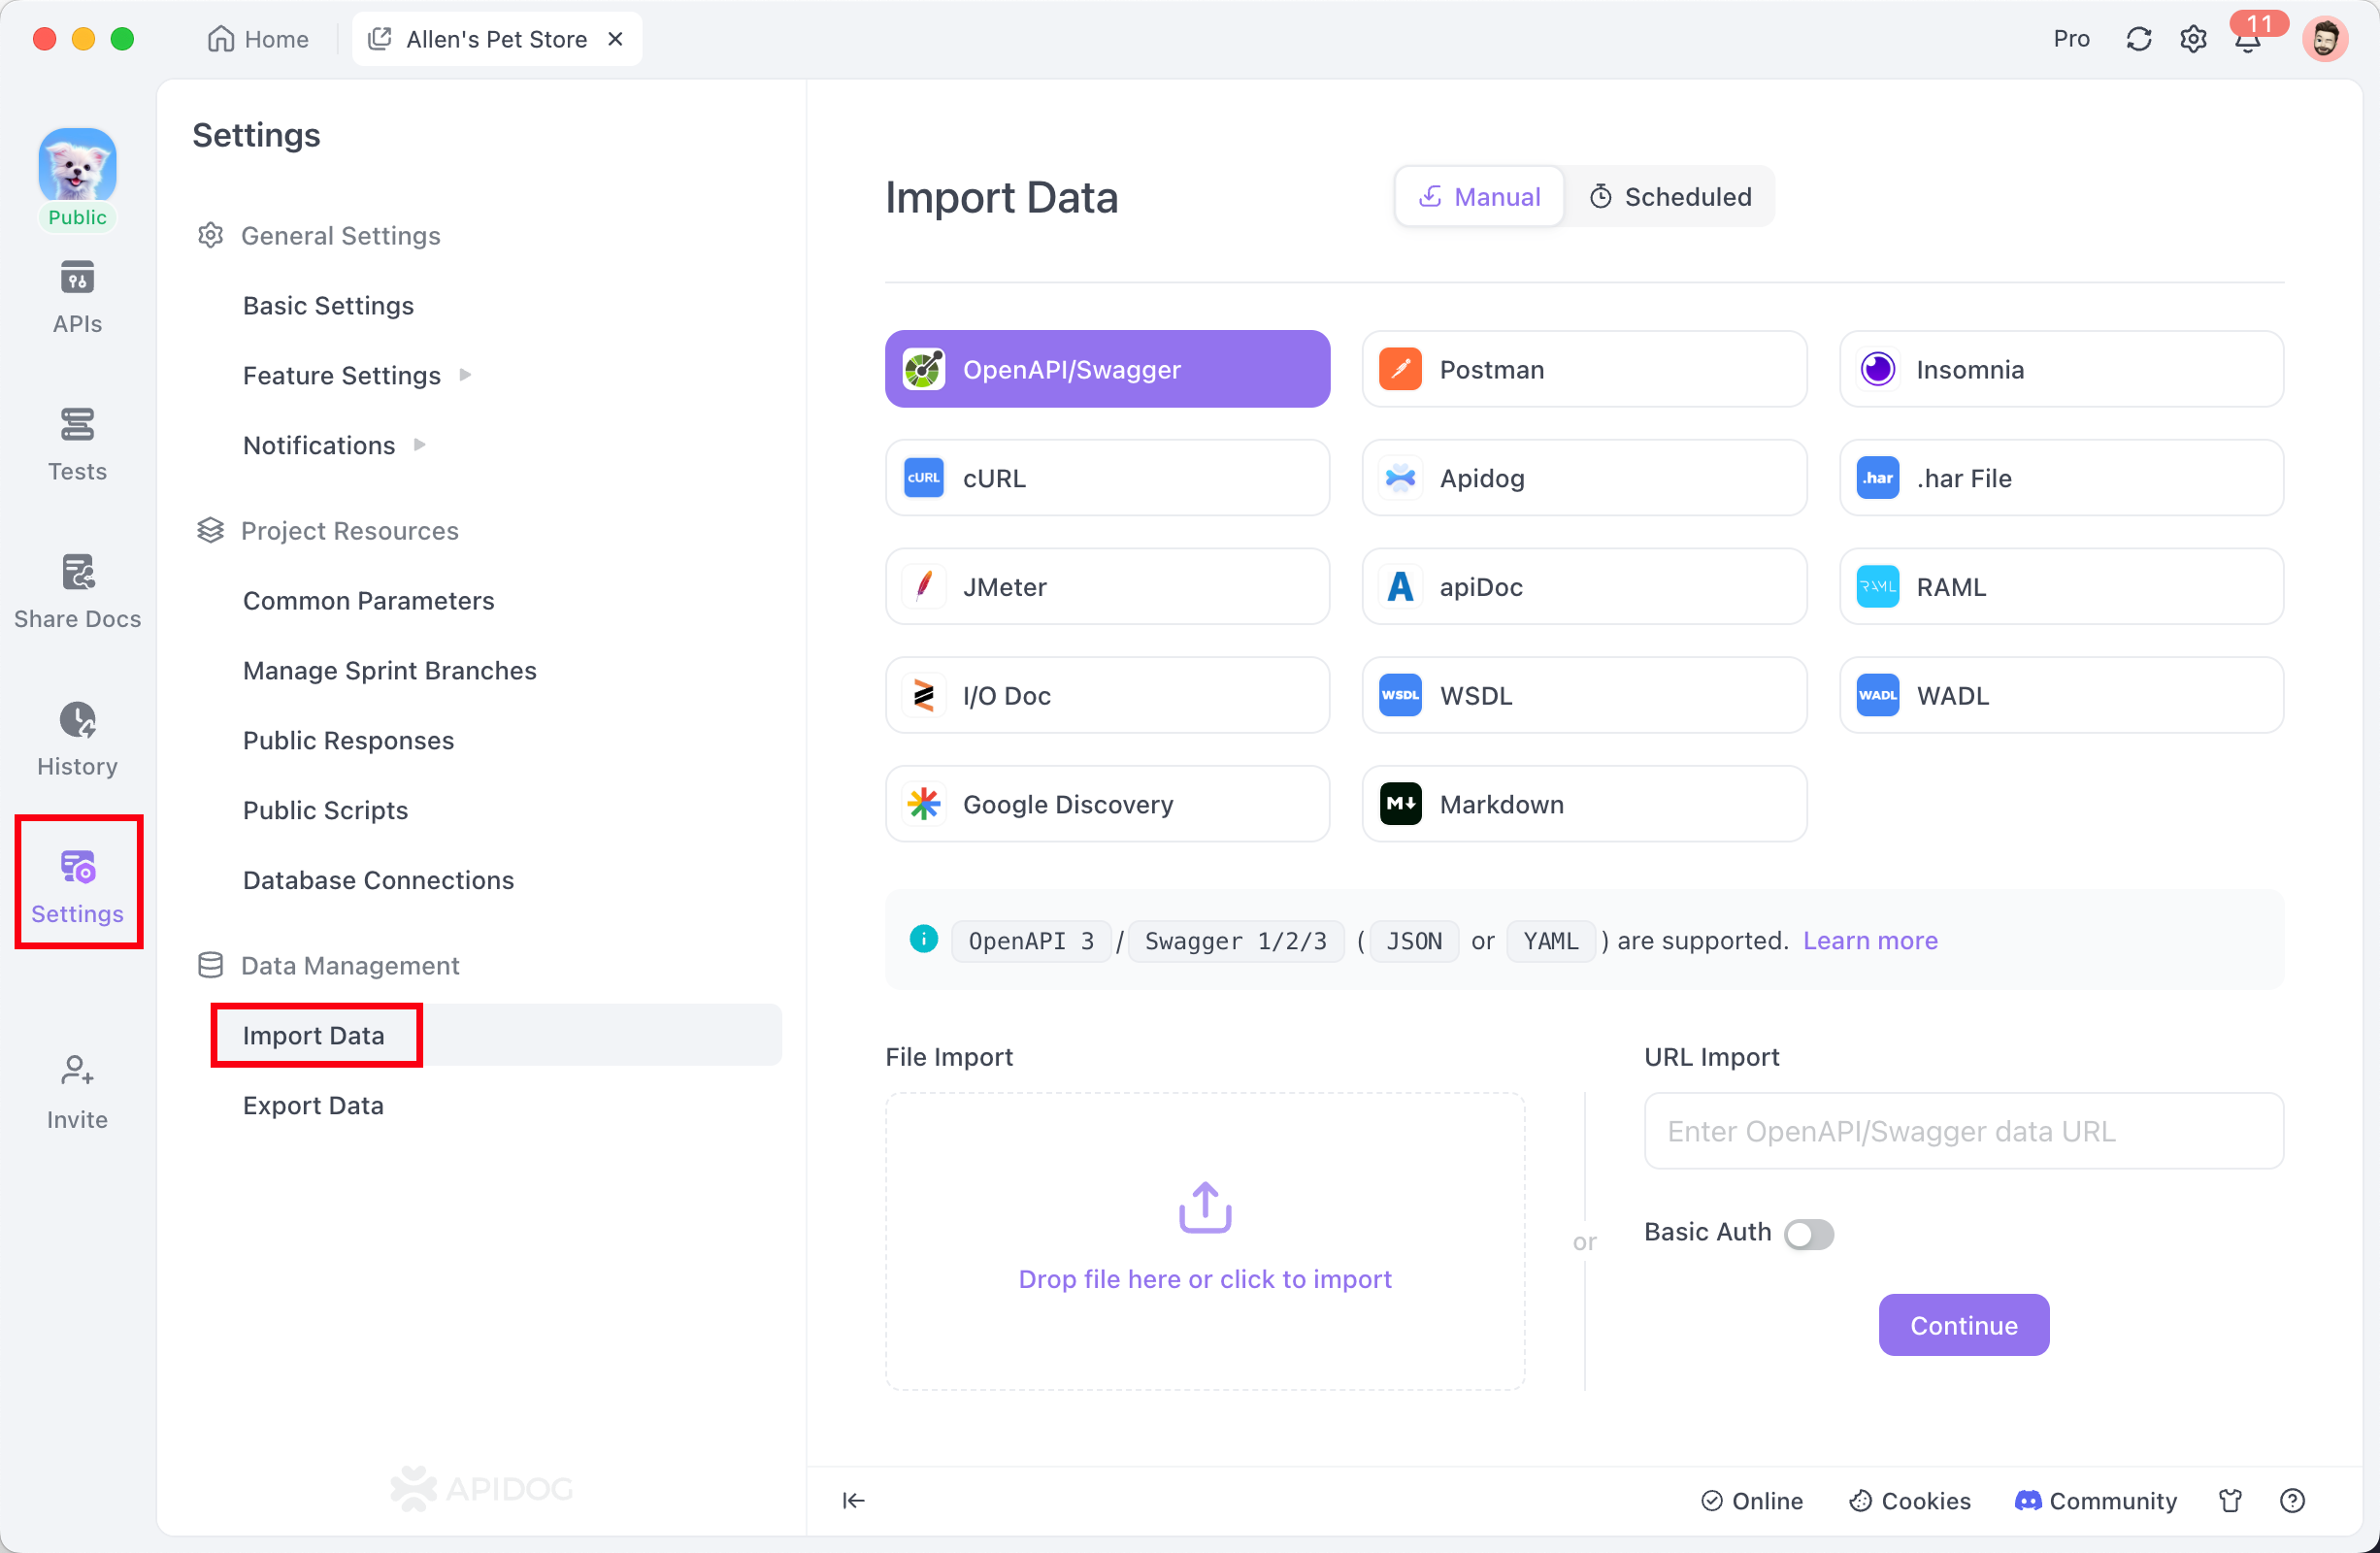Expand Feature Settings submenu arrow
This screenshot has width=2380, height=1553.
(465, 375)
